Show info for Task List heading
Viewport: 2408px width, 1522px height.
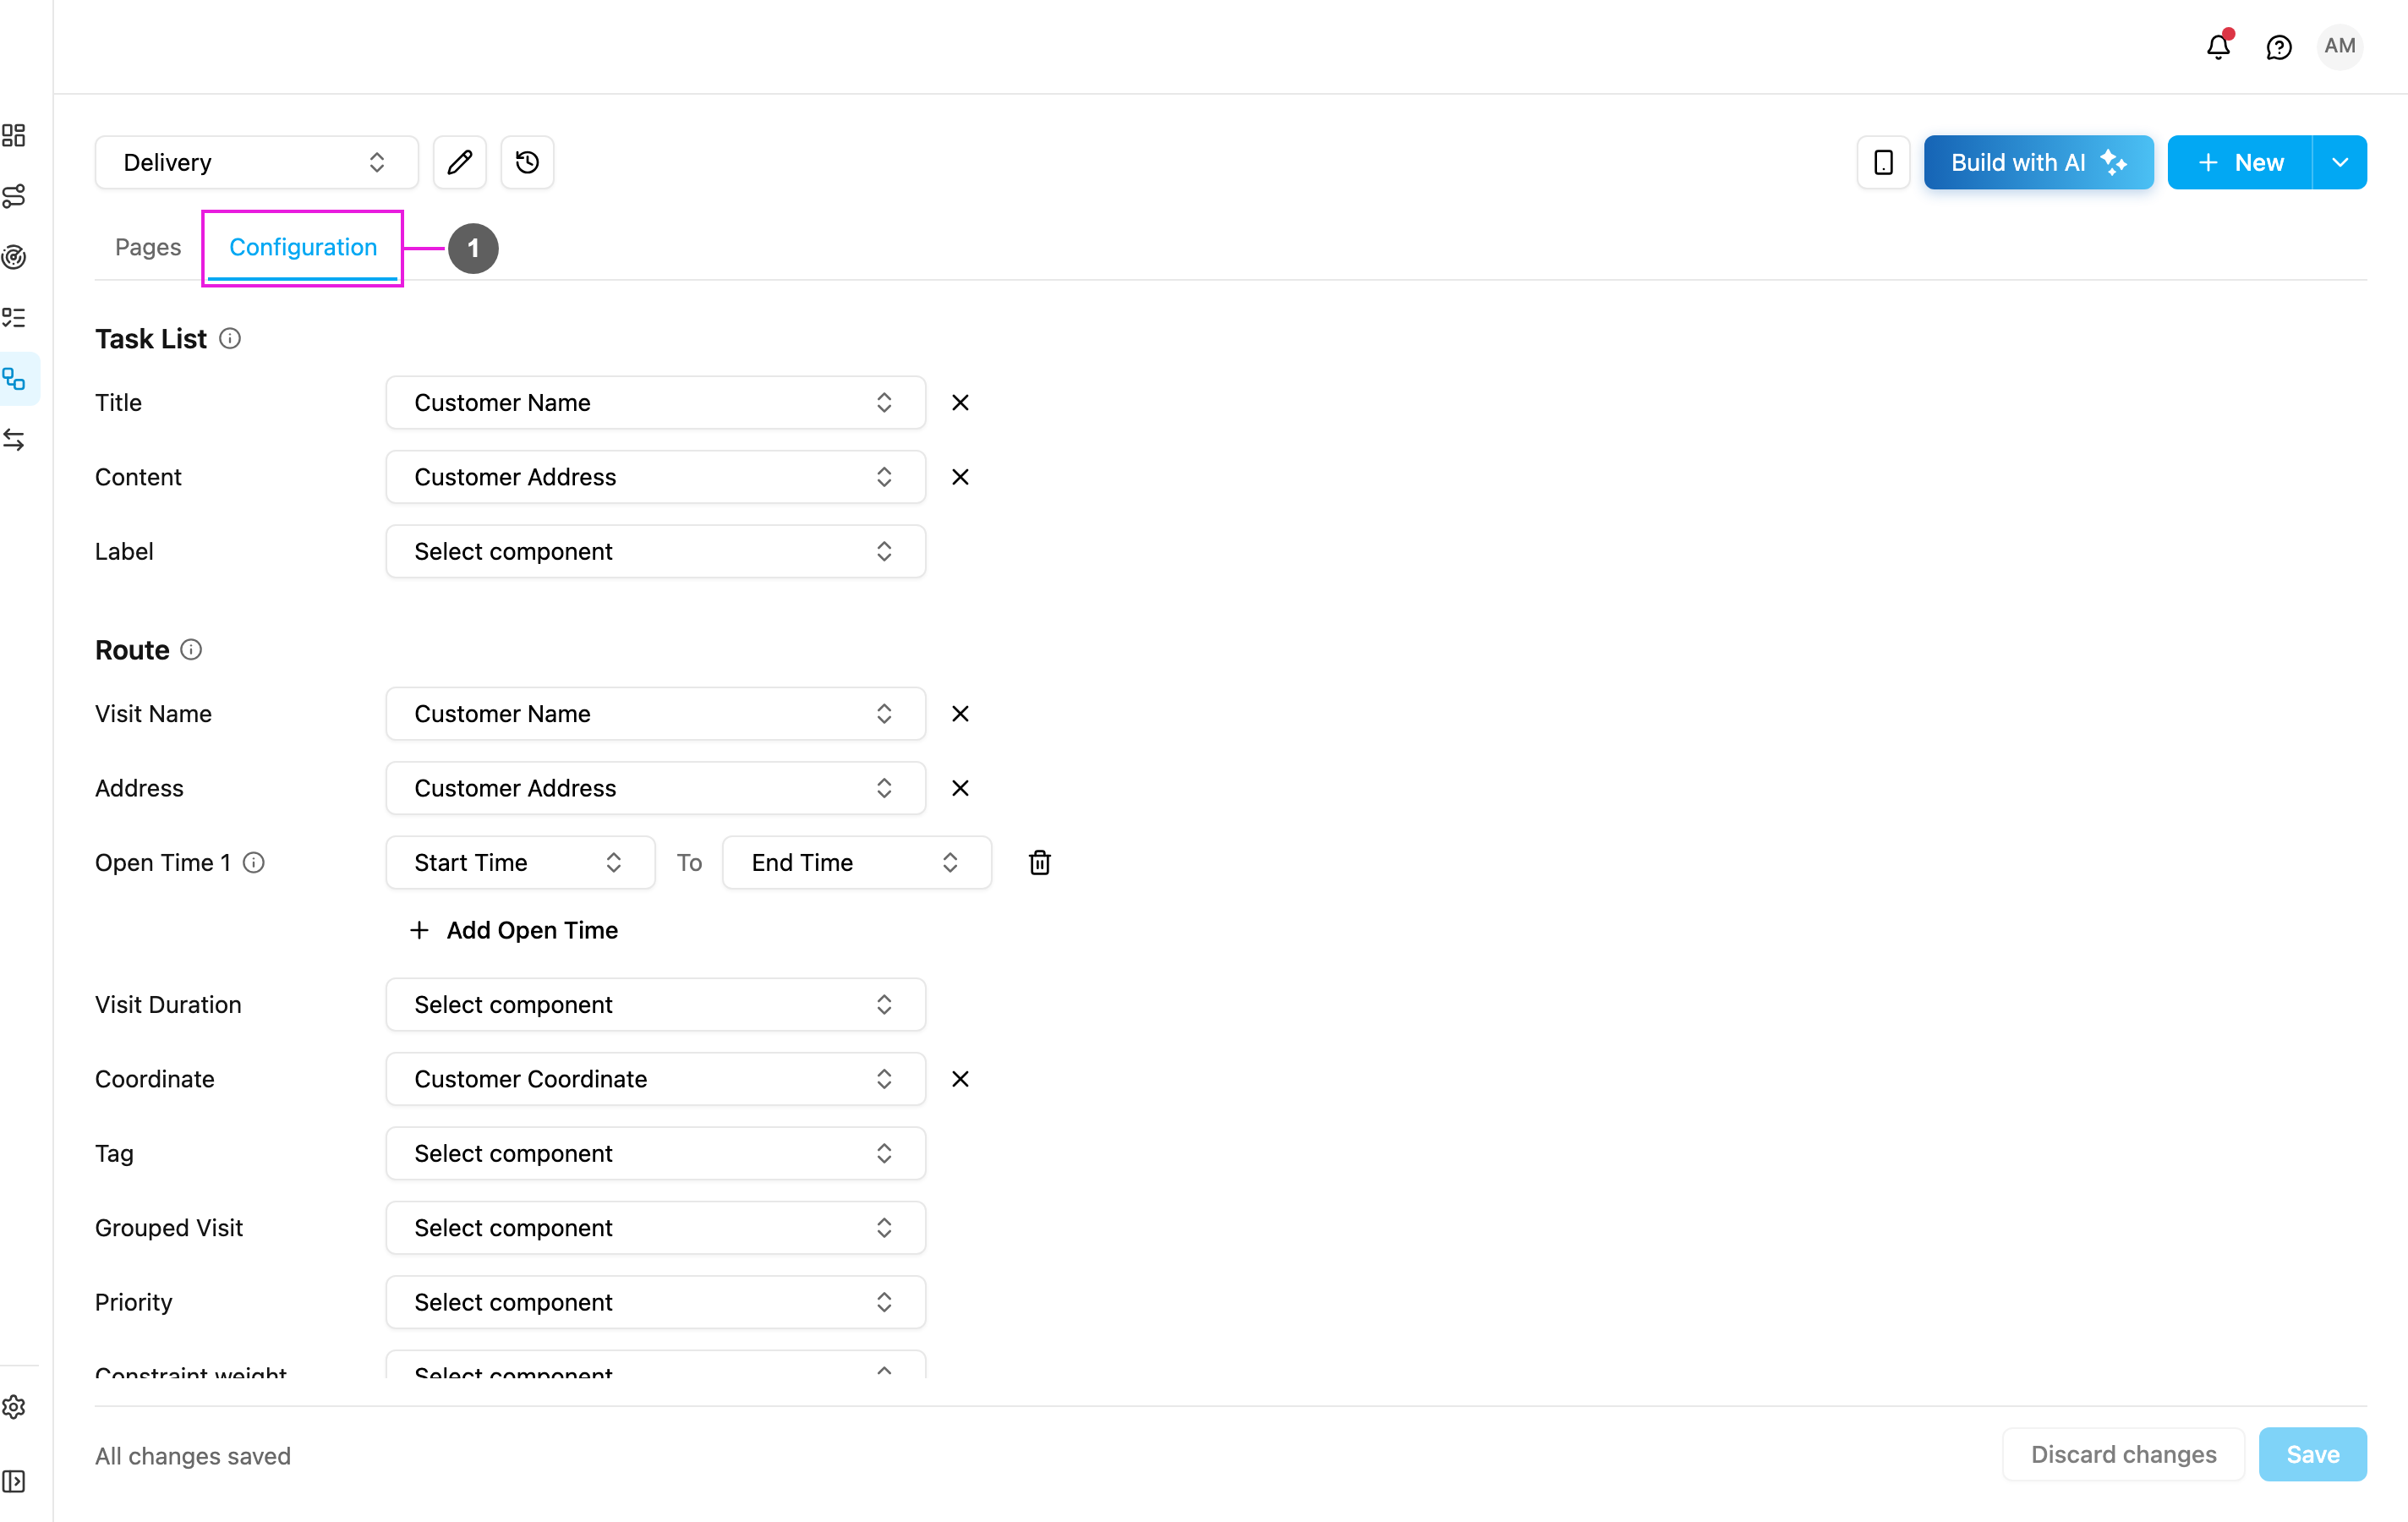tap(230, 339)
